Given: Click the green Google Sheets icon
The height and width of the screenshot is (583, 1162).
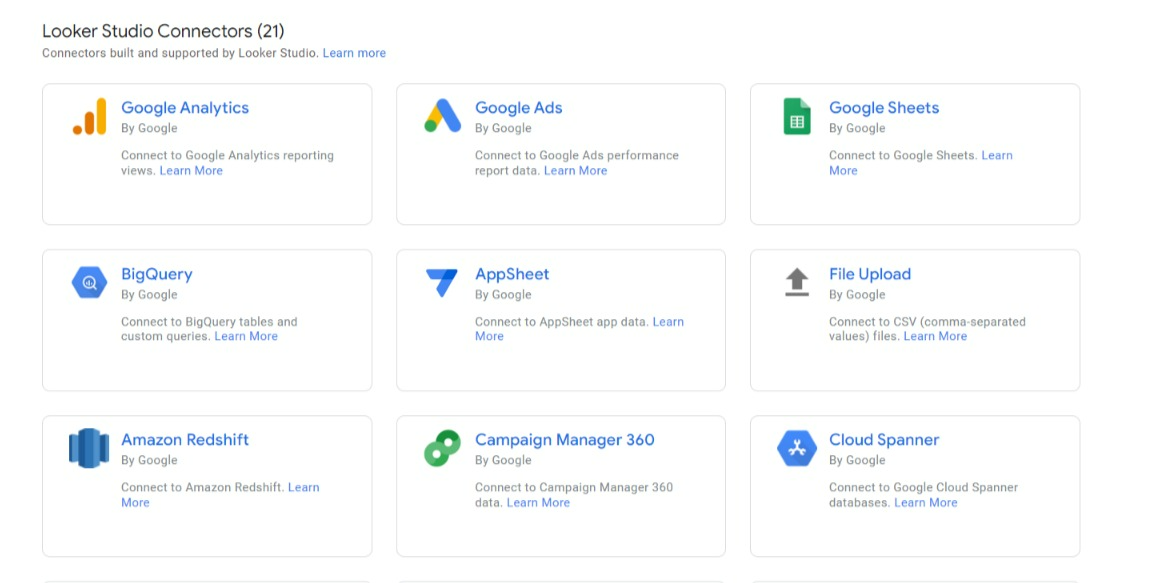Looking at the screenshot, I should pos(796,117).
